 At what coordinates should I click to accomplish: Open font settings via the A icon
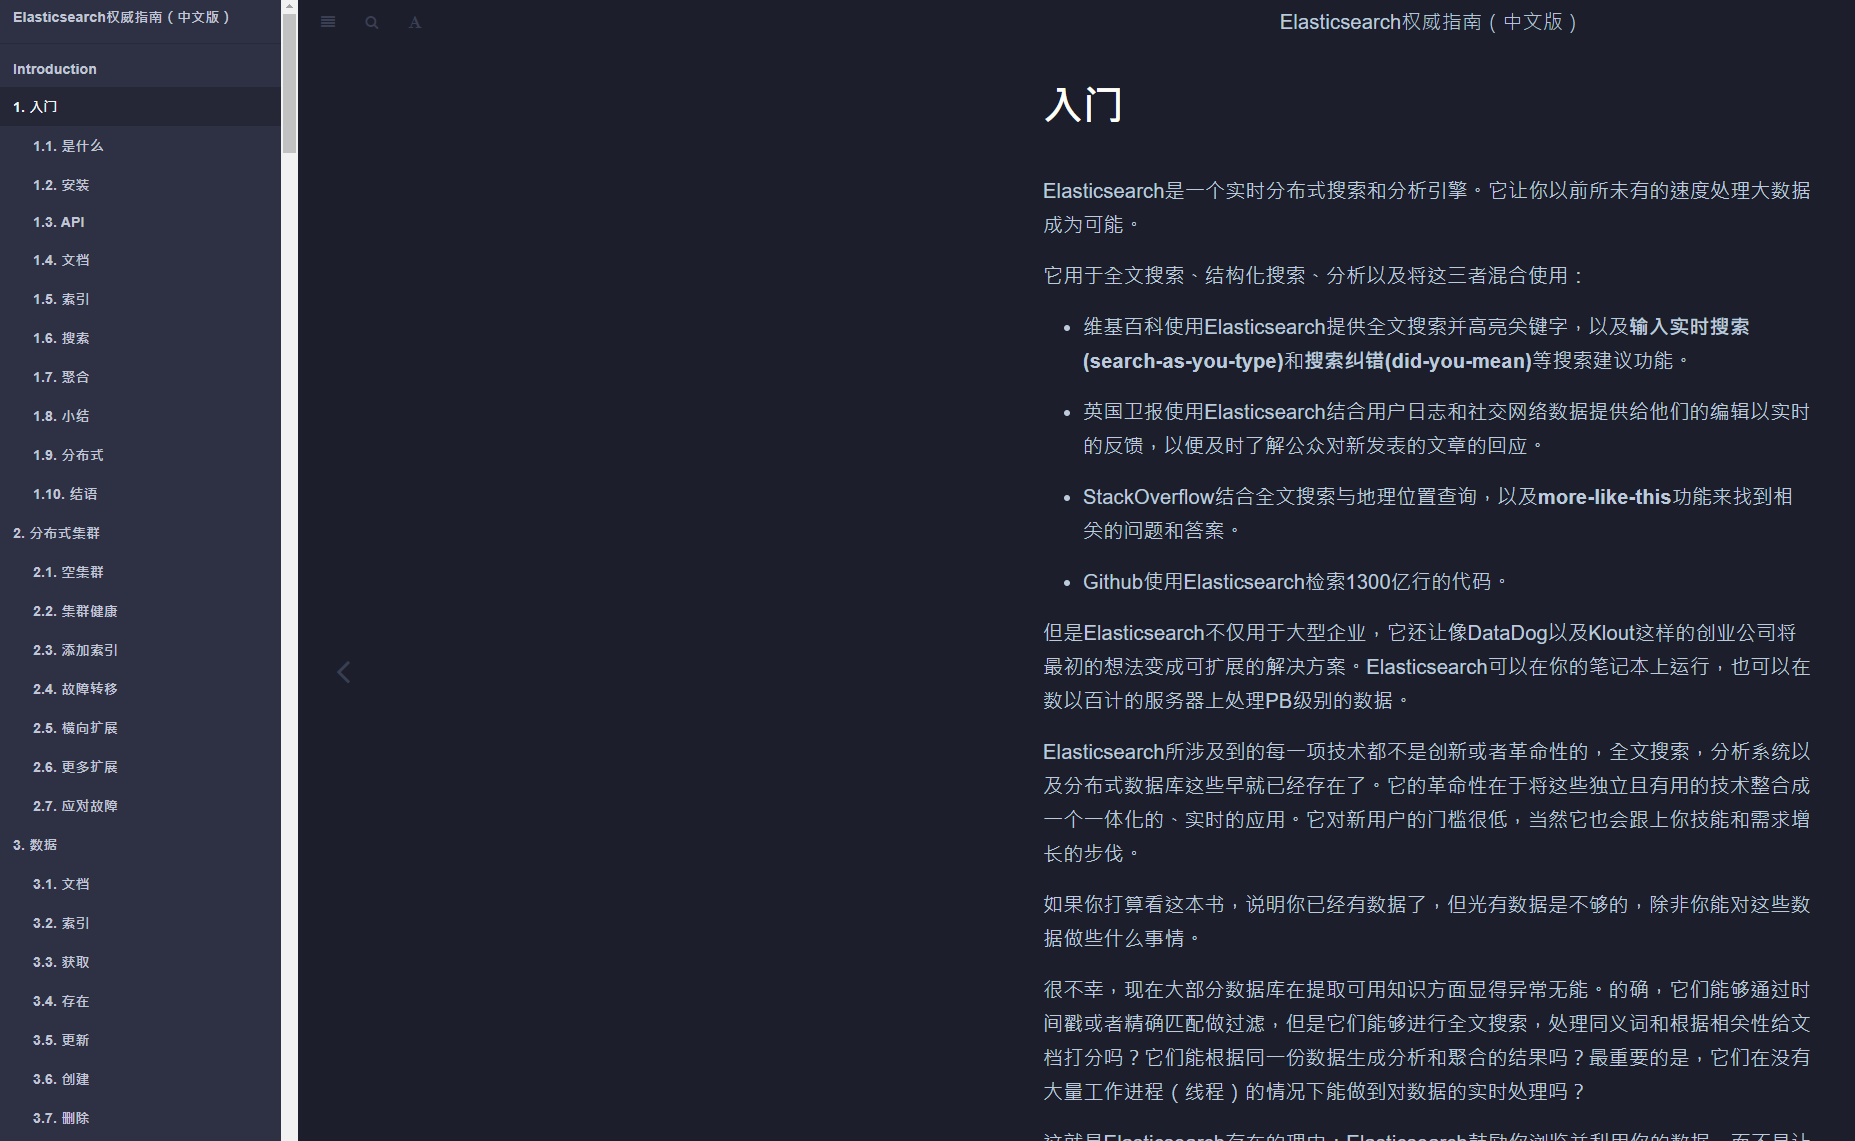[x=415, y=22]
